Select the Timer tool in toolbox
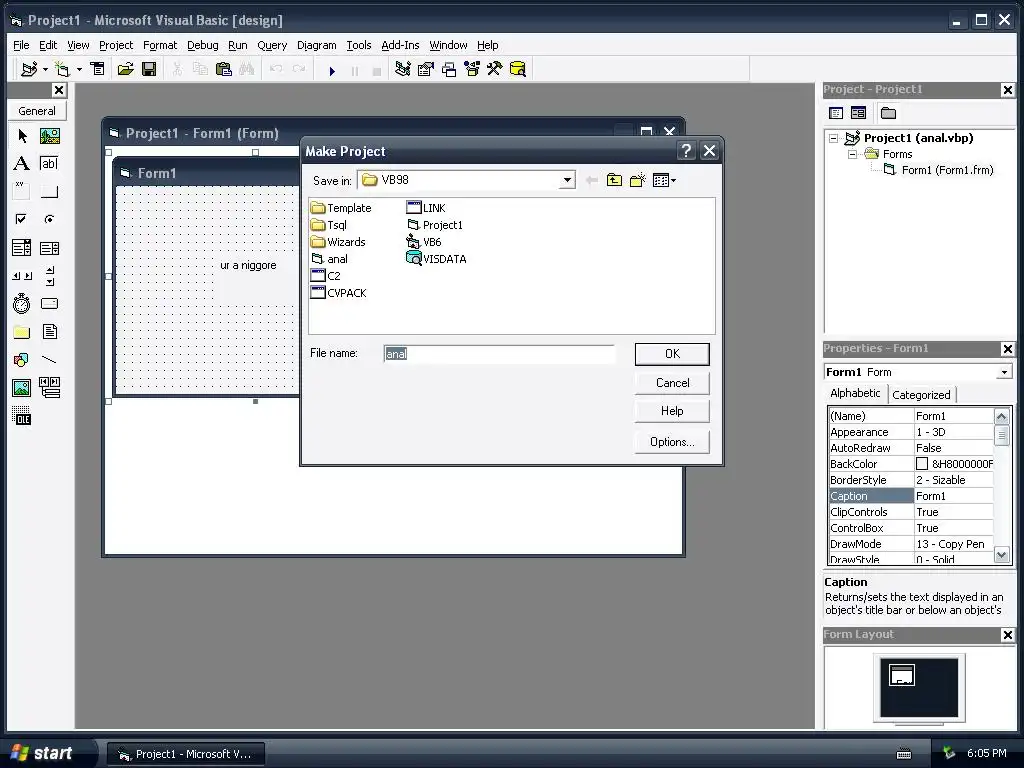Screen dimensions: 1024x768 pyautogui.click(x=22, y=304)
